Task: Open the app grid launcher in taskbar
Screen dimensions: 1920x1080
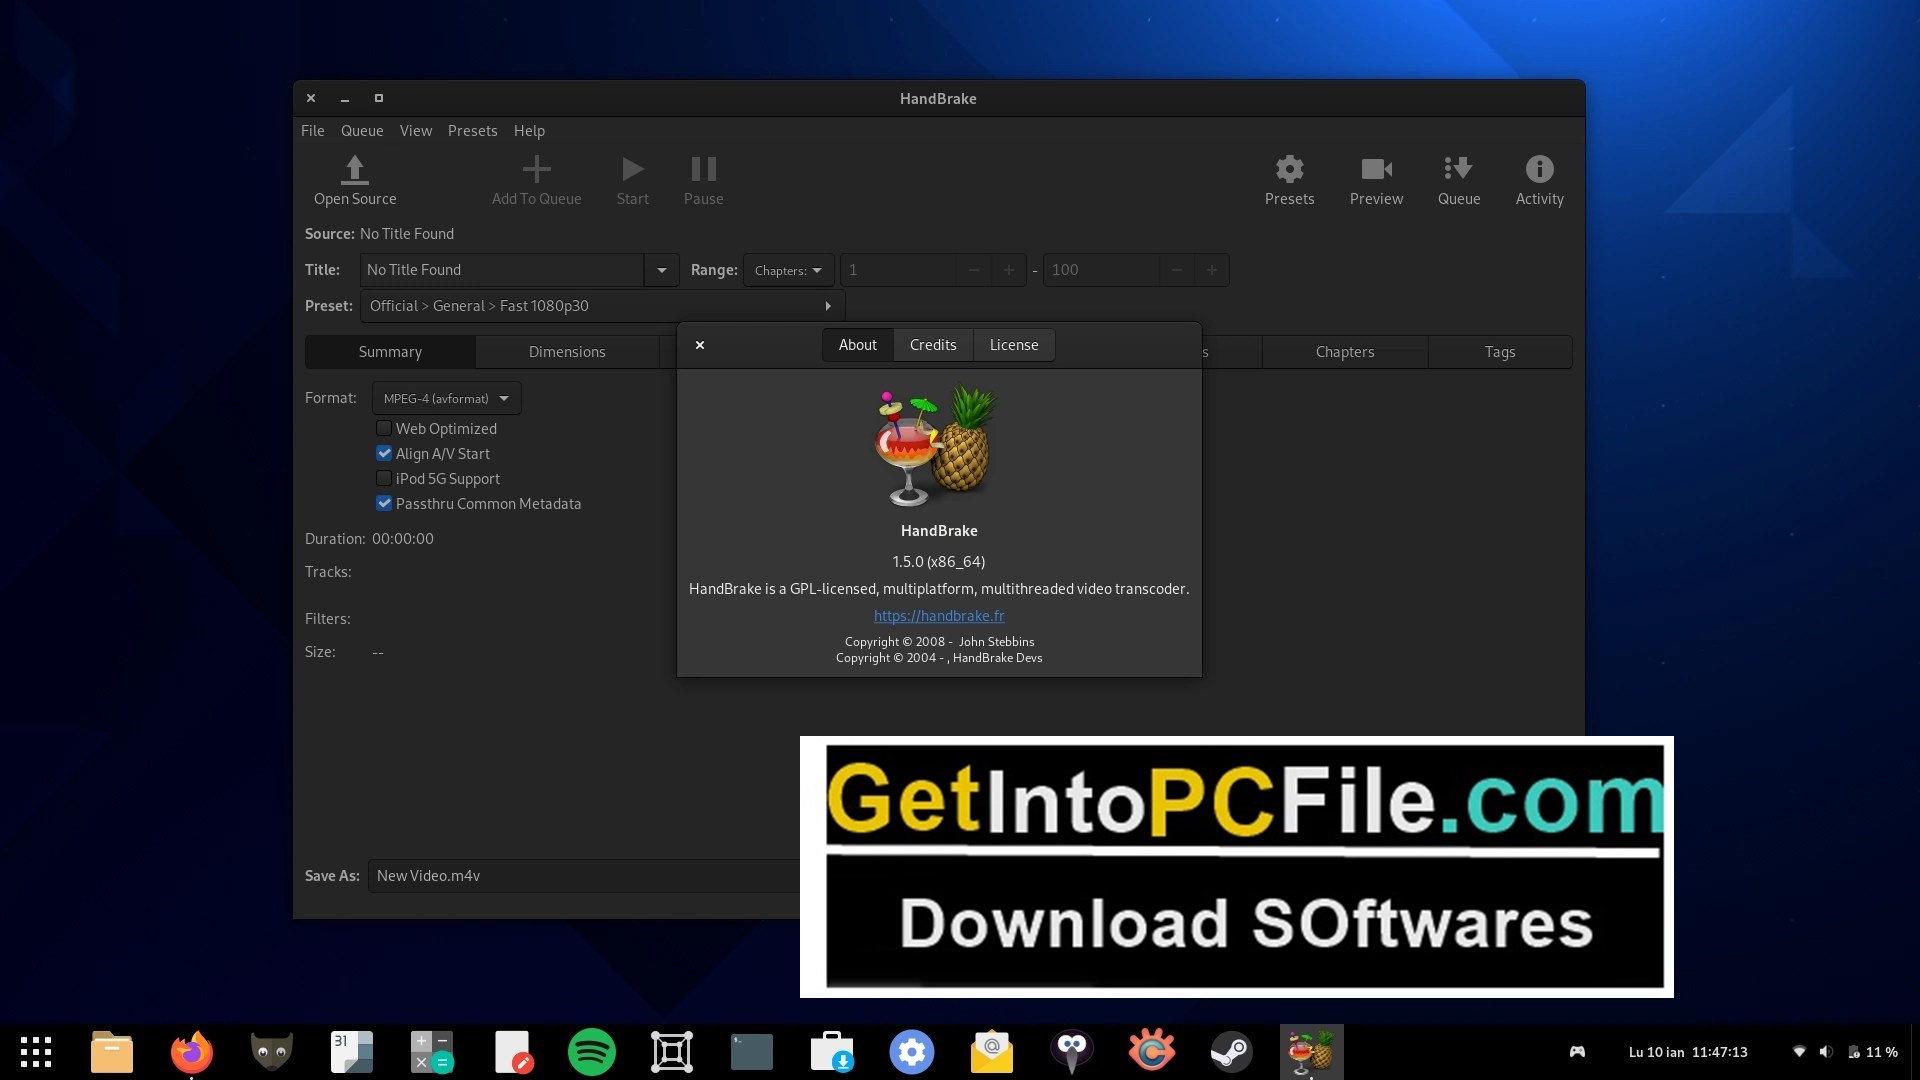Action: (x=36, y=1052)
